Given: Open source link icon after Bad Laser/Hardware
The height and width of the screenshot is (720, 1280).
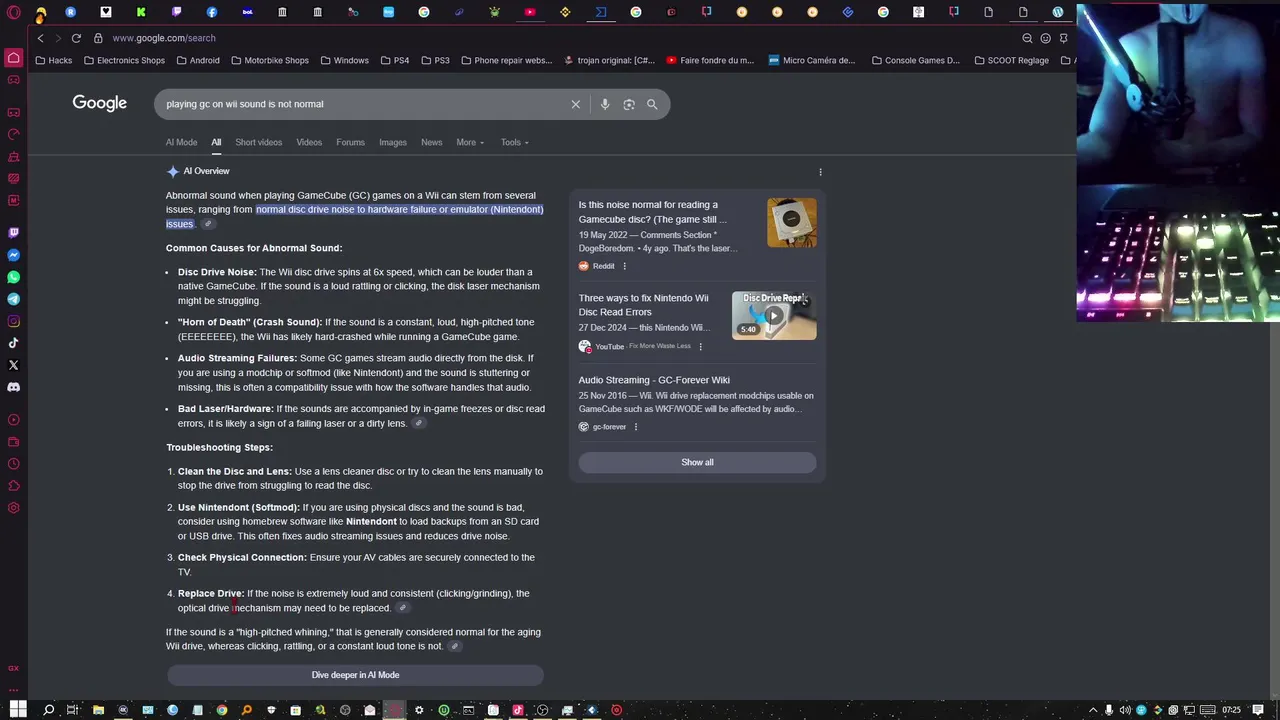Looking at the screenshot, I should coord(419,423).
